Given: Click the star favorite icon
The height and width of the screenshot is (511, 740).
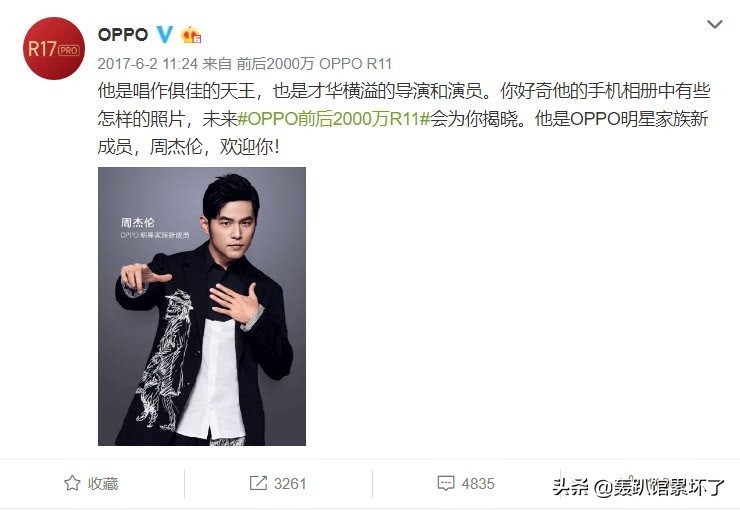Looking at the screenshot, I should [72, 483].
